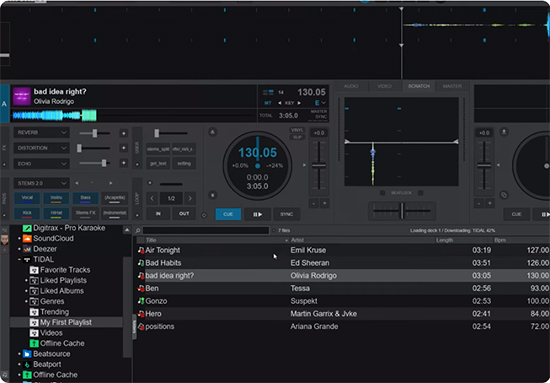Toggle the HiHat stem pad

point(56,213)
